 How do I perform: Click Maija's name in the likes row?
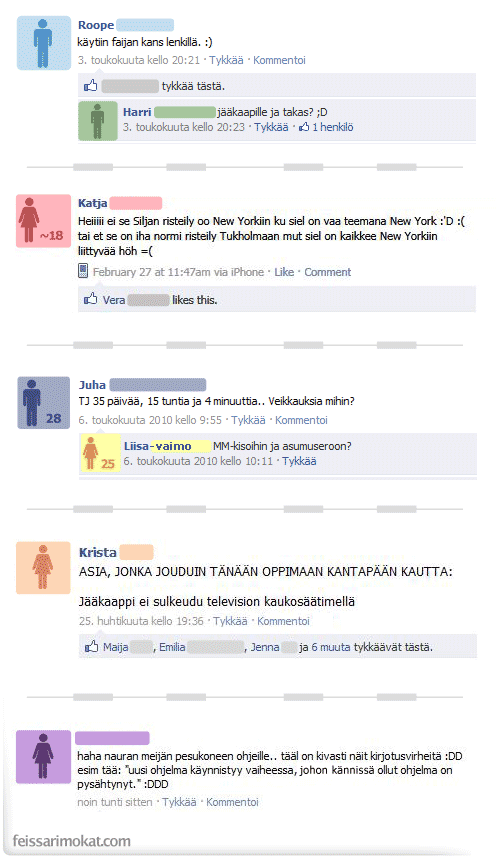[x=116, y=647]
